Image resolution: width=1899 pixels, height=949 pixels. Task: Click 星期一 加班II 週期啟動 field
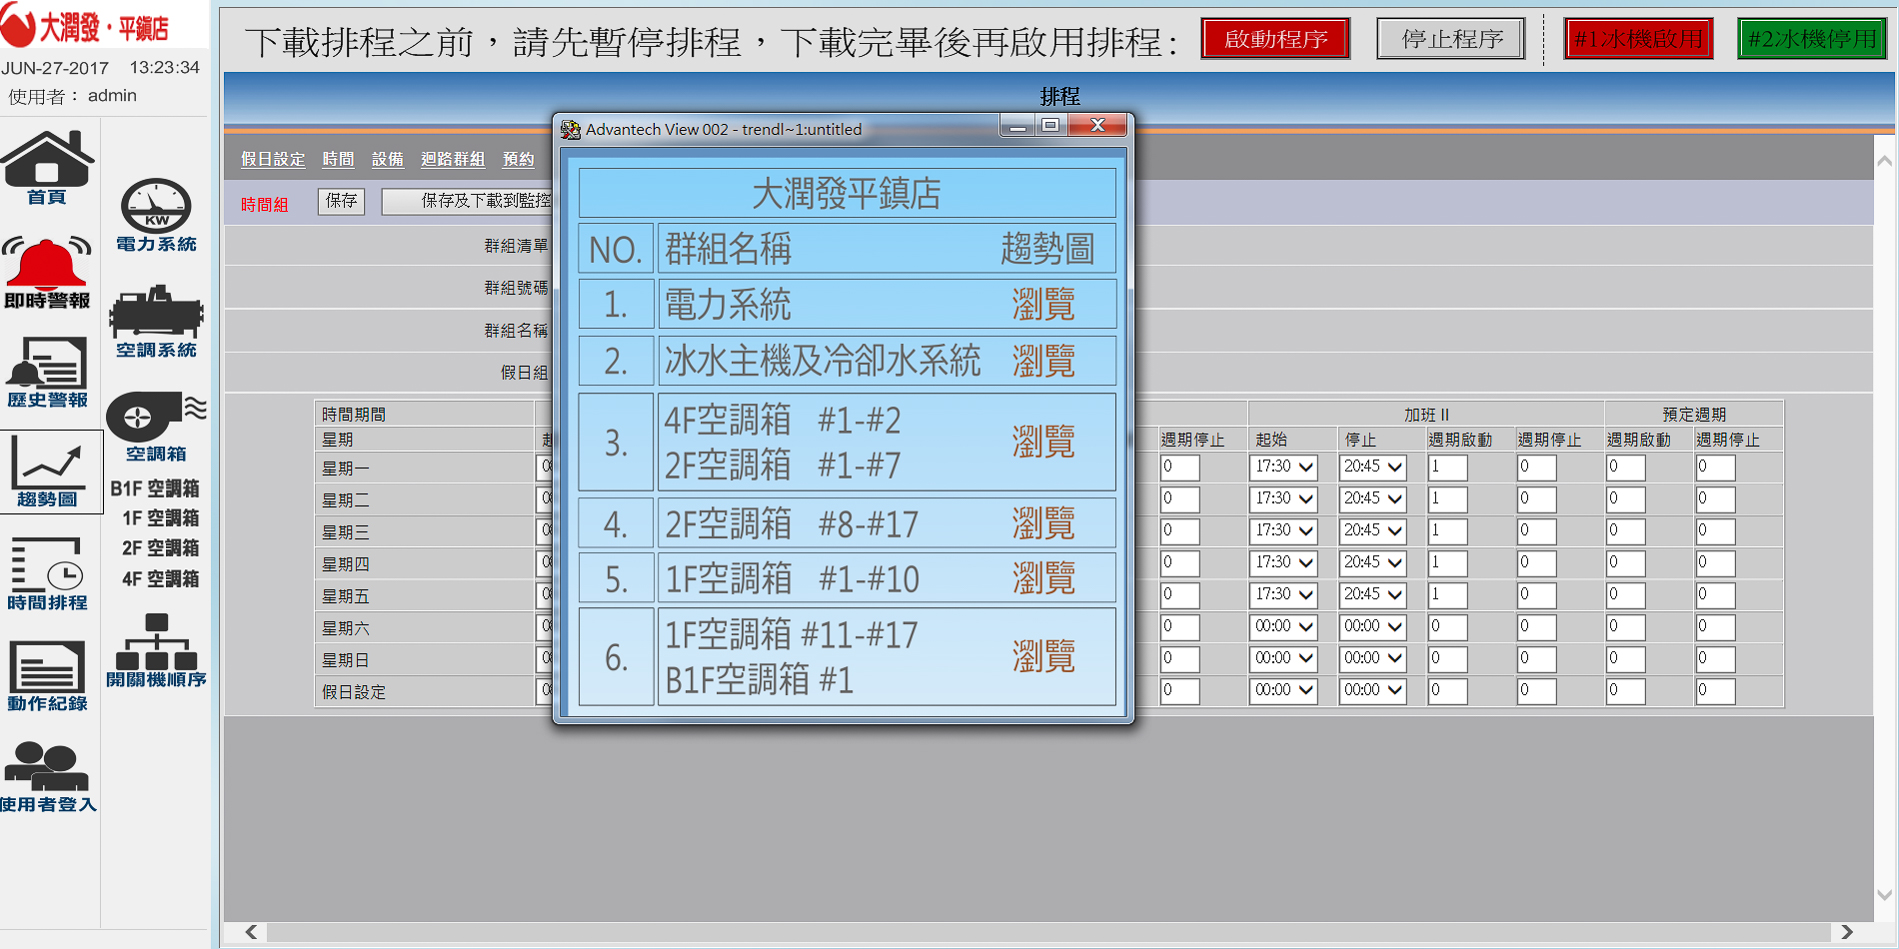tap(1447, 467)
